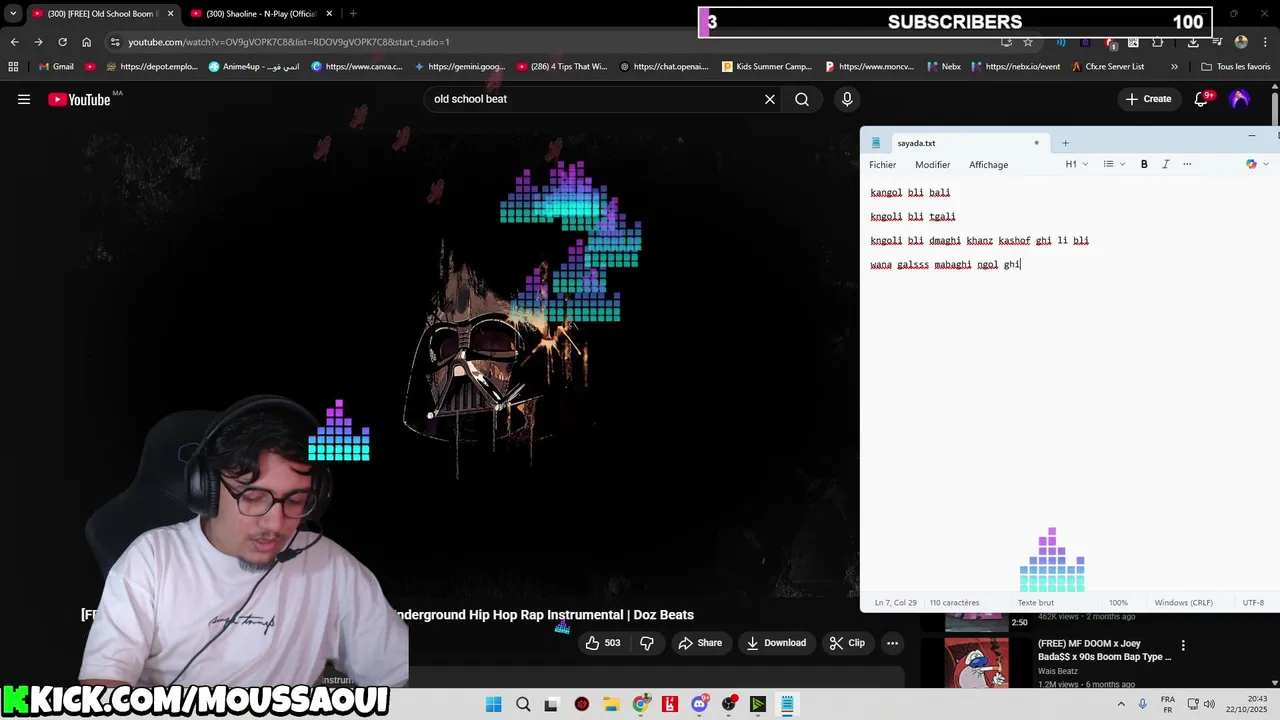Open Chrome three-dot menu

[1265, 42]
